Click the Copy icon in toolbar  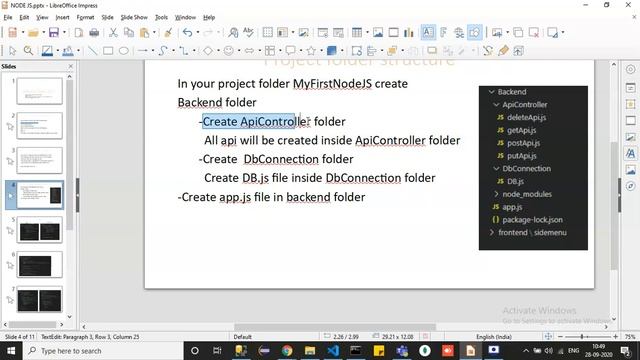tap(129, 32)
